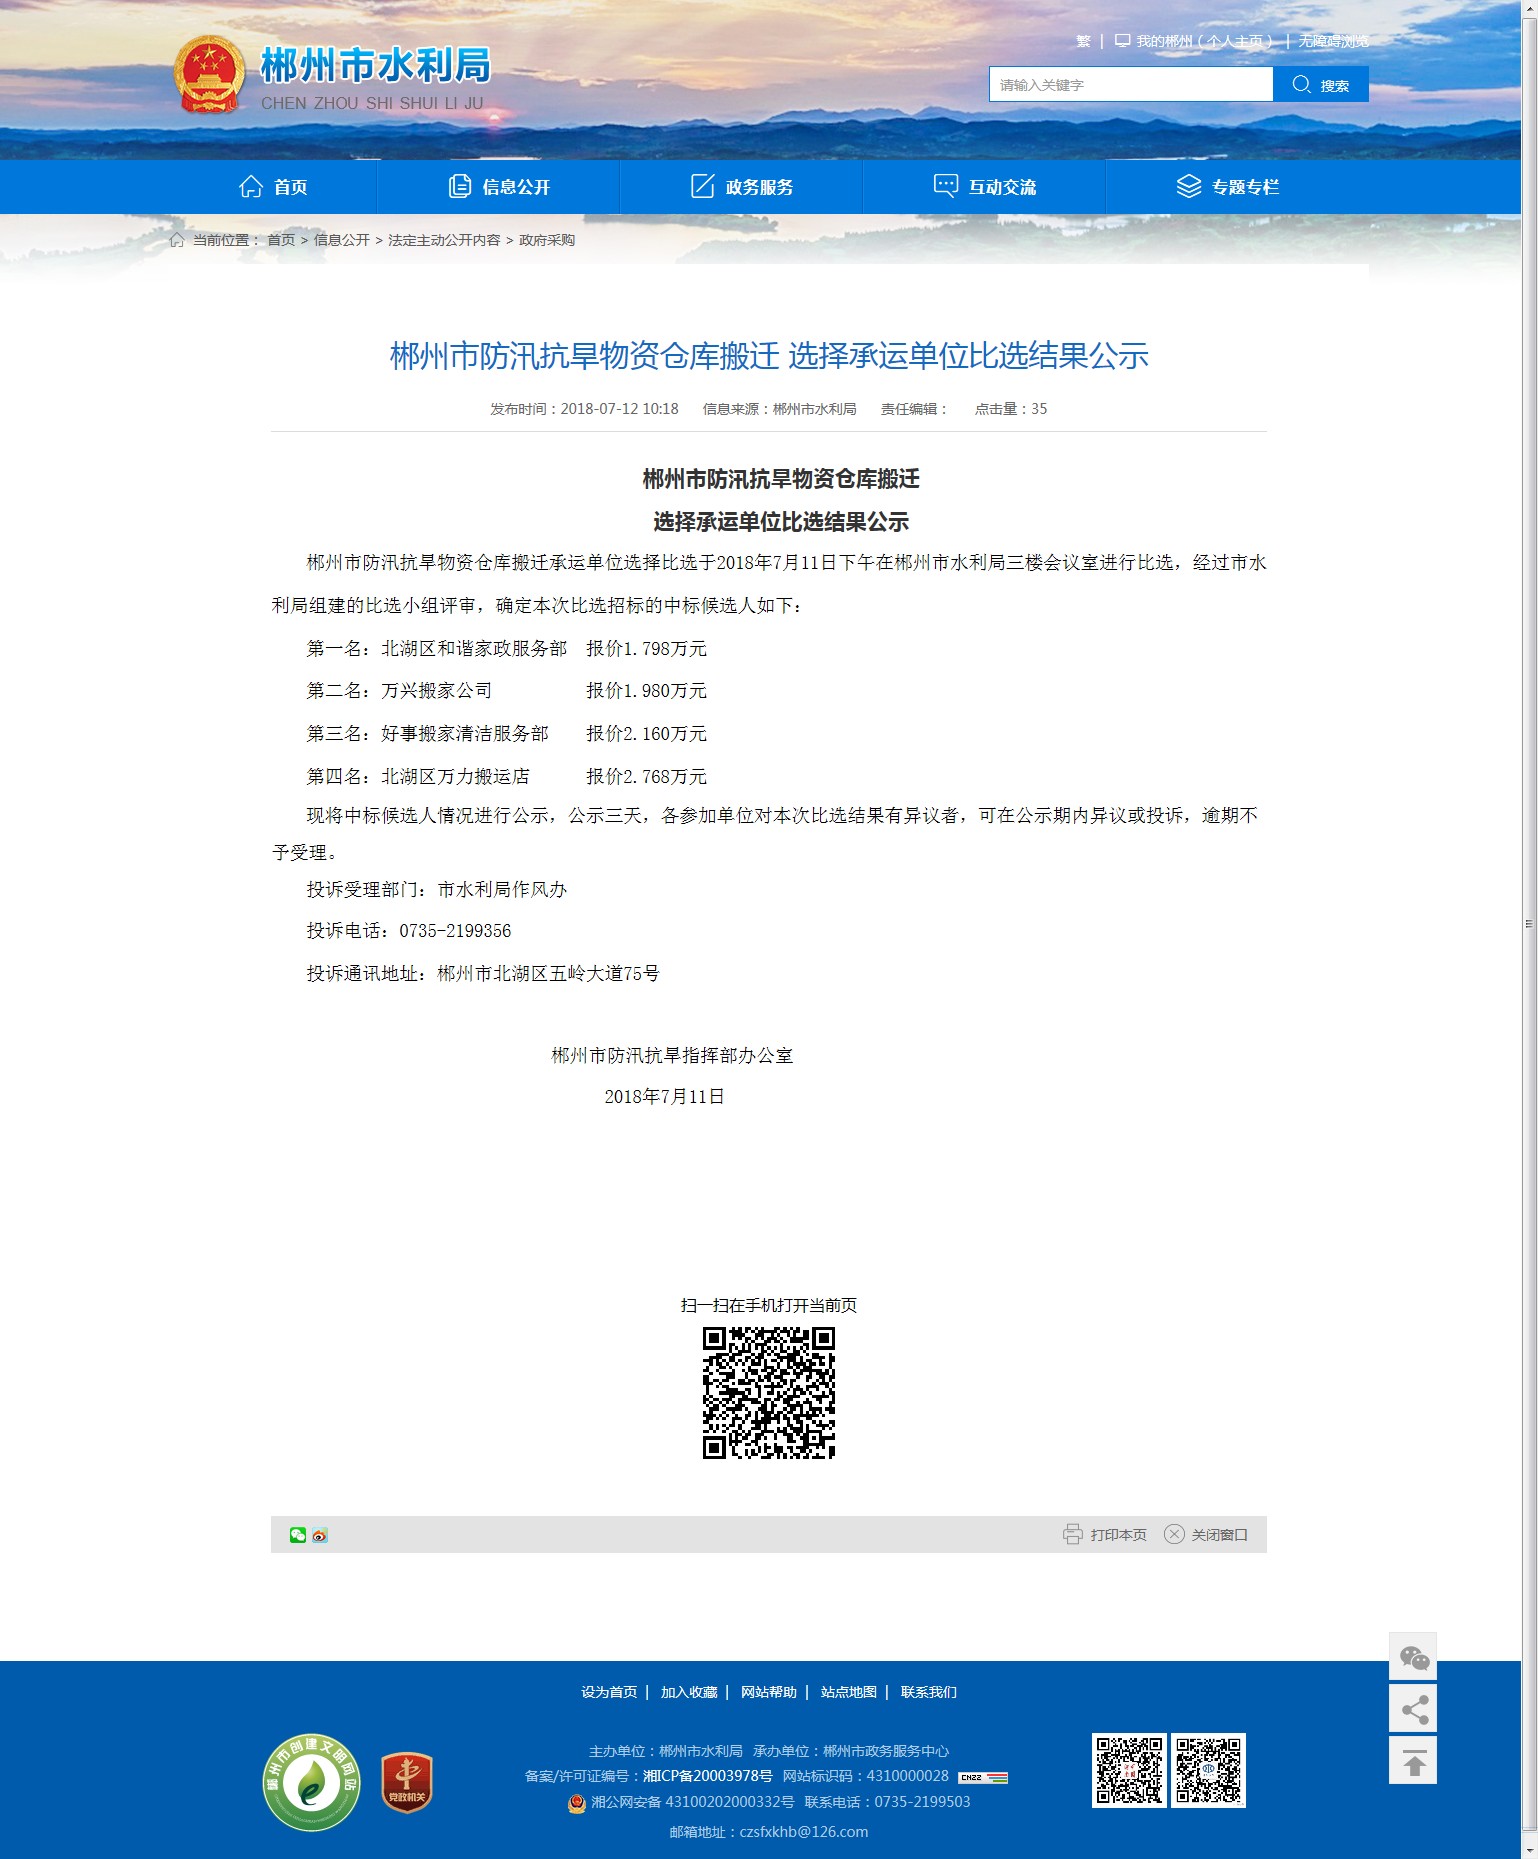Switch to traditional Chinese via 繁 link

(x=1083, y=41)
